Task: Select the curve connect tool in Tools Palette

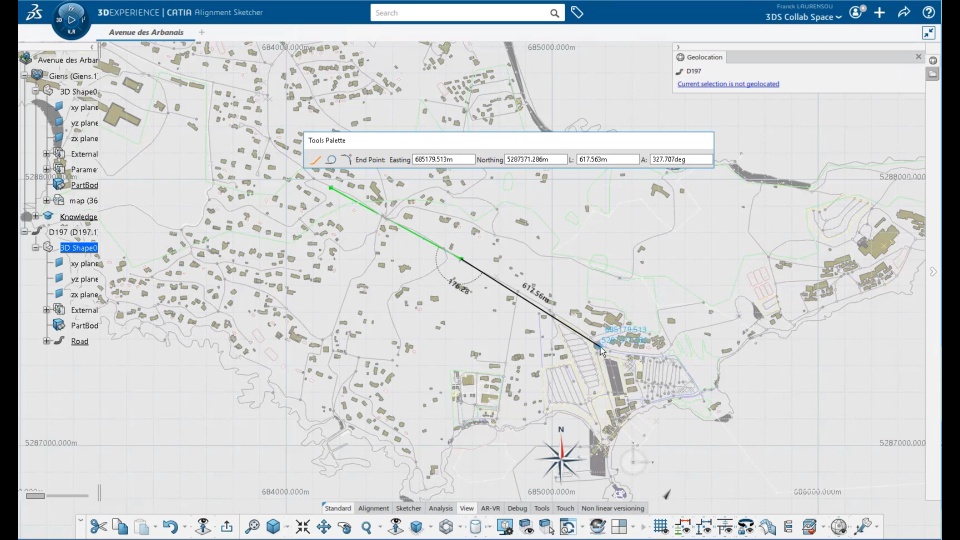Action: (x=347, y=159)
